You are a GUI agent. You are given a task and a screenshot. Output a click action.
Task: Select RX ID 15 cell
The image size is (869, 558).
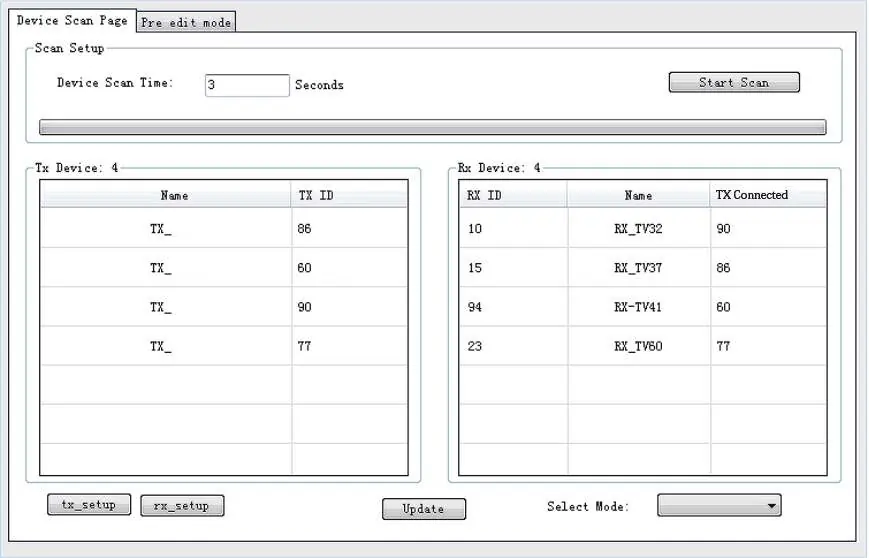[513, 268]
